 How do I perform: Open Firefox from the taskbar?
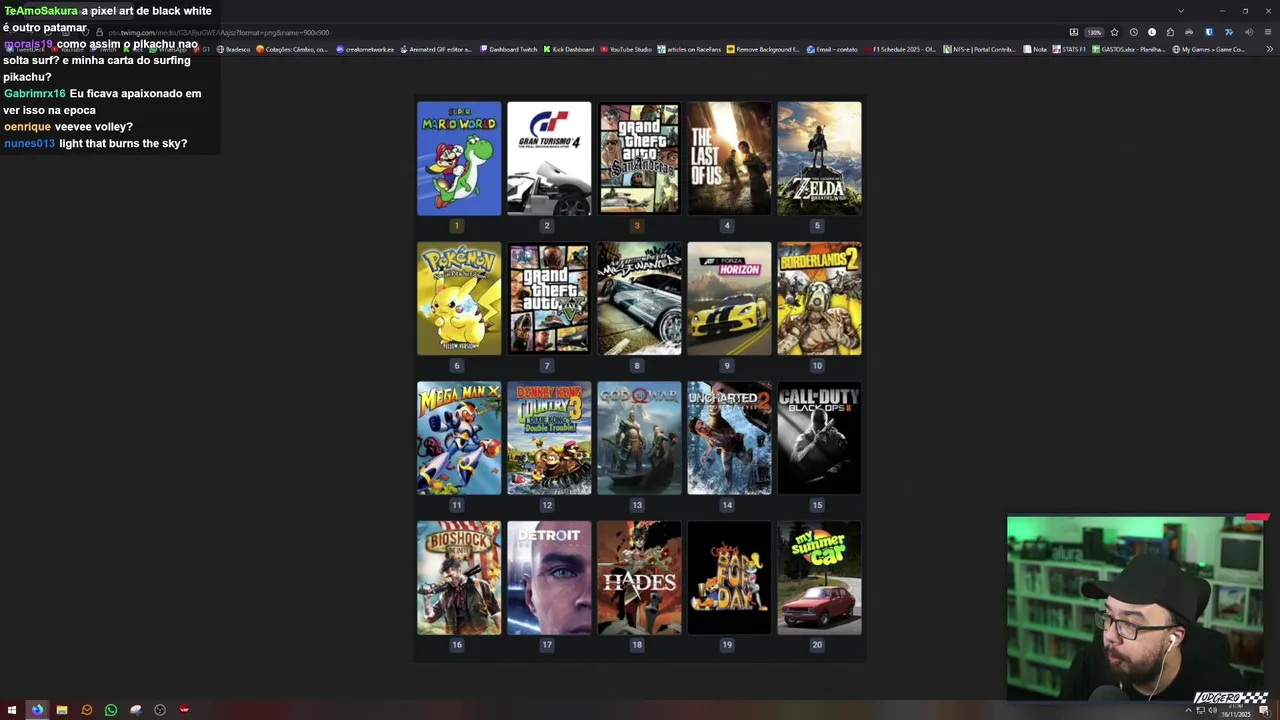click(x=37, y=710)
